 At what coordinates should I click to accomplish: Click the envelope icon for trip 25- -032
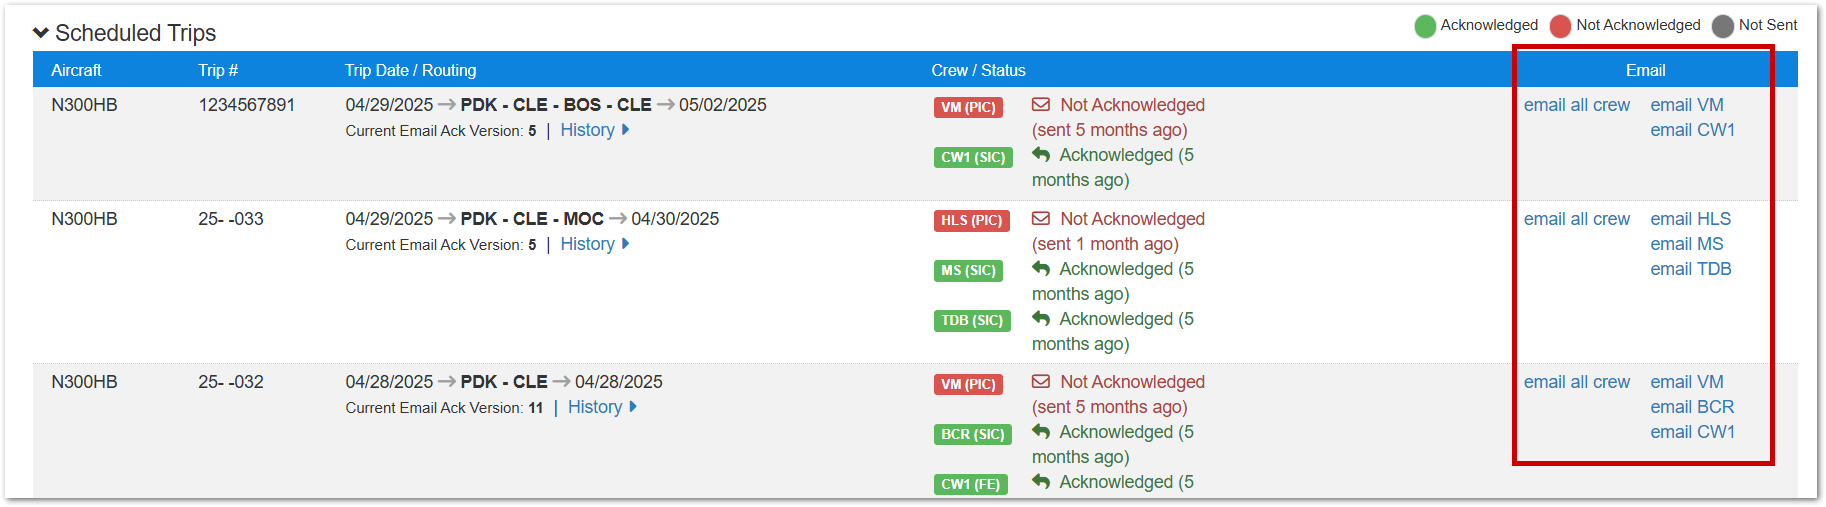[1041, 382]
